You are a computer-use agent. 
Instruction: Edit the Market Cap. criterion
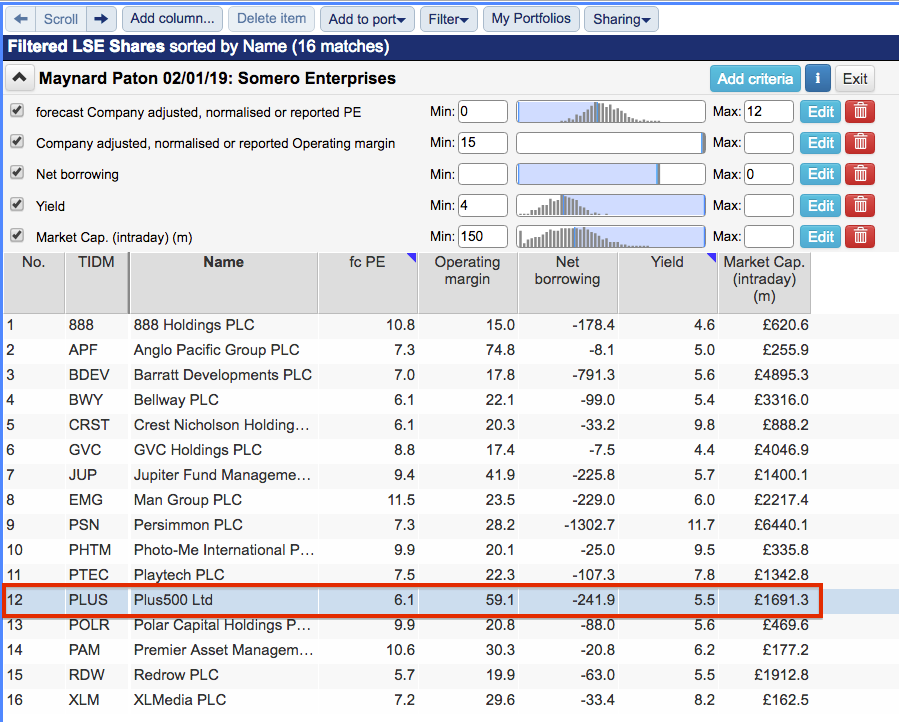tap(820, 237)
